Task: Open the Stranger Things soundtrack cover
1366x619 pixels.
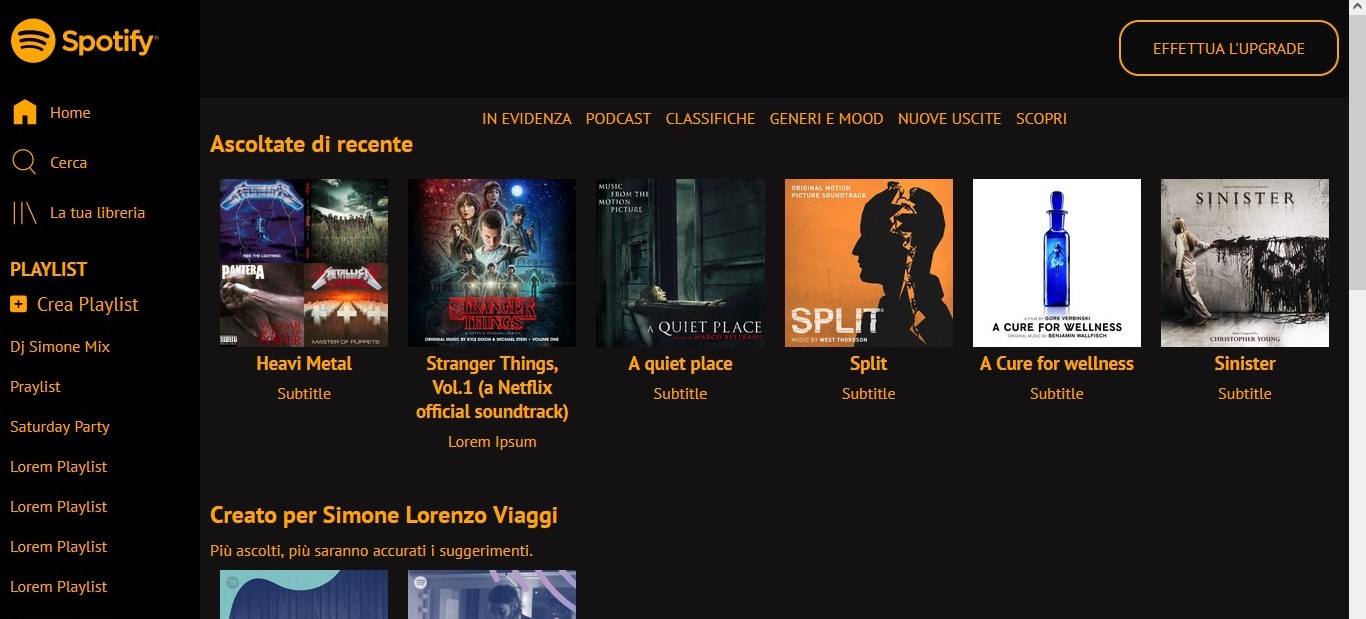Action: (x=492, y=263)
